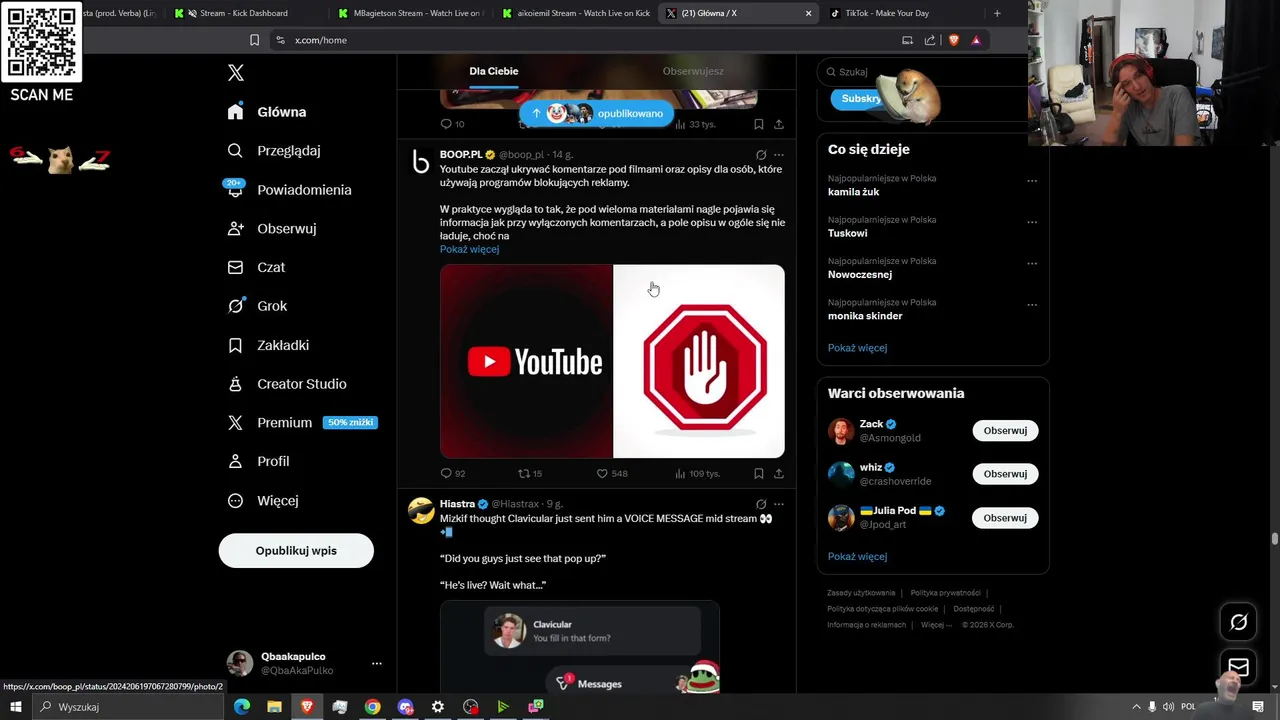Open BOOP.PL profile avatar
The width and height of the screenshot is (1280, 720).
421,162
